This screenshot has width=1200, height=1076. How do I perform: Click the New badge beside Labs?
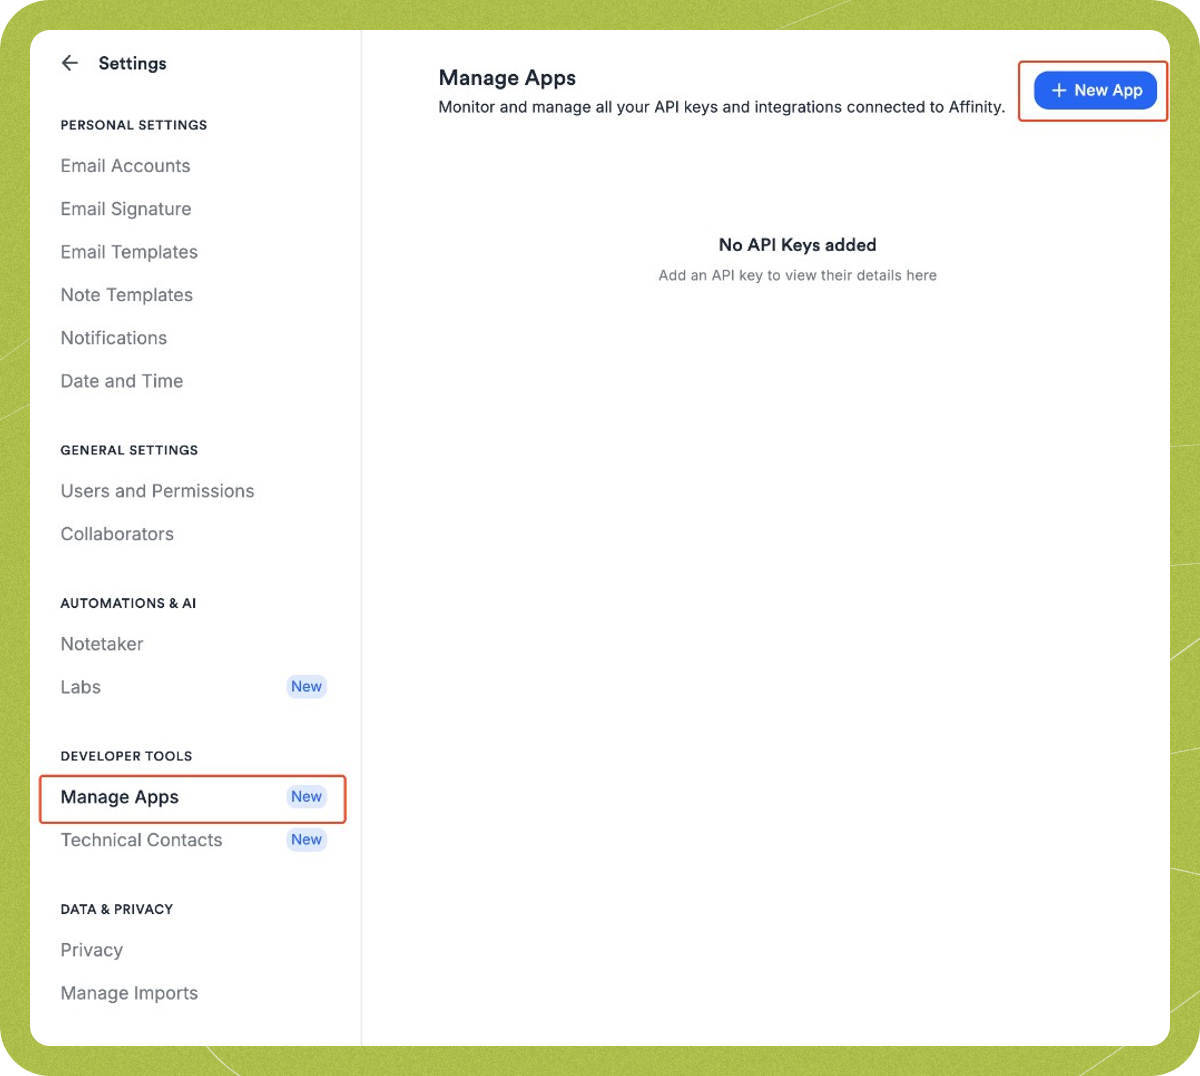307,686
